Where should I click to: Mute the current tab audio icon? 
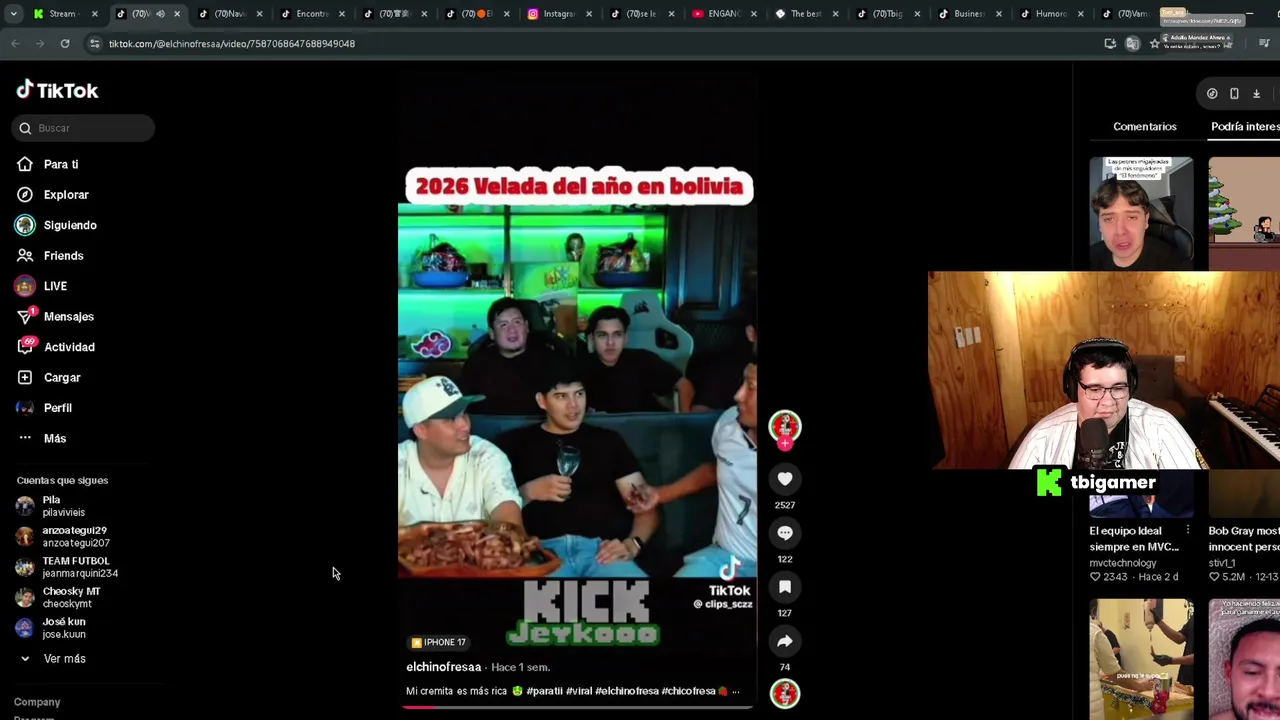(x=160, y=14)
